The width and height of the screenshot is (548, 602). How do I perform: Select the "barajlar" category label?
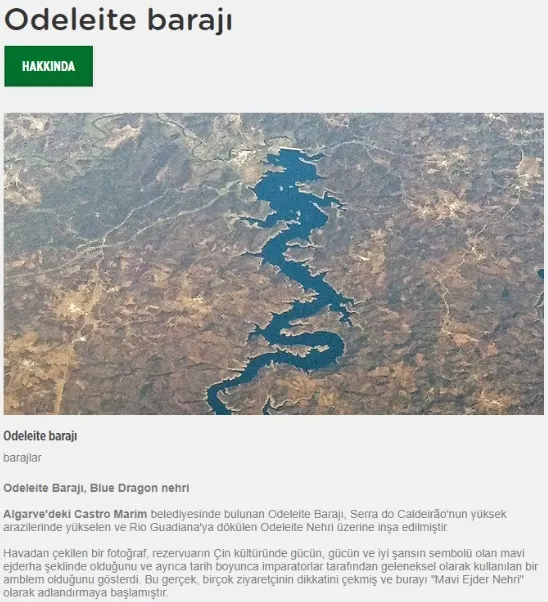click(x=22, y=458)
